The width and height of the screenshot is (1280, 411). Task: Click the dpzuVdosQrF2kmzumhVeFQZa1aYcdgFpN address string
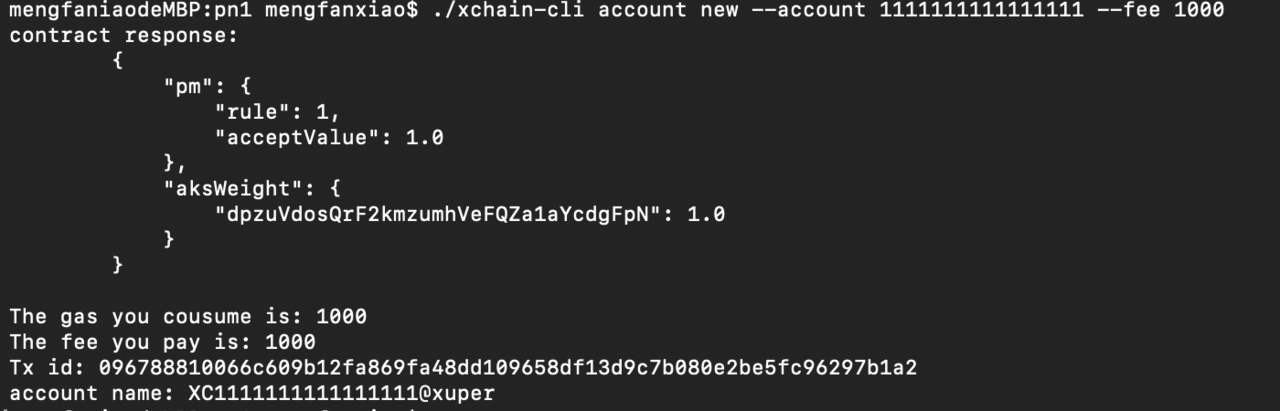444,214
